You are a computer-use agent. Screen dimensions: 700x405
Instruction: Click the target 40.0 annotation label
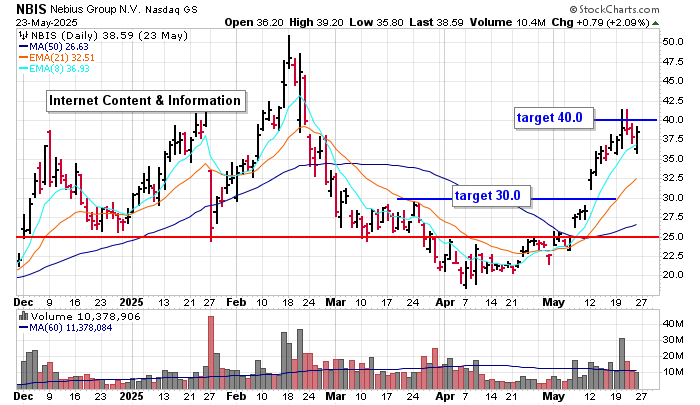pos(554,118)
